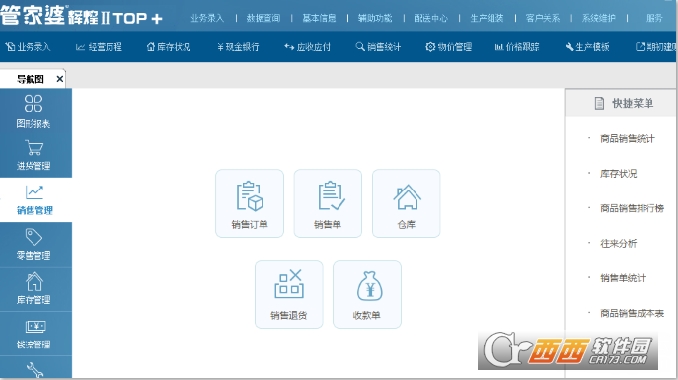Select 销售管理 chart sidebar item
Screen dimensions: 678x380
35,200
